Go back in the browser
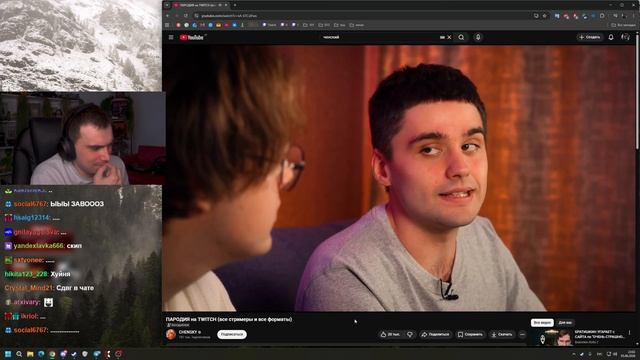The height and width of the screenshot is (360, 640). pos(167,16)
